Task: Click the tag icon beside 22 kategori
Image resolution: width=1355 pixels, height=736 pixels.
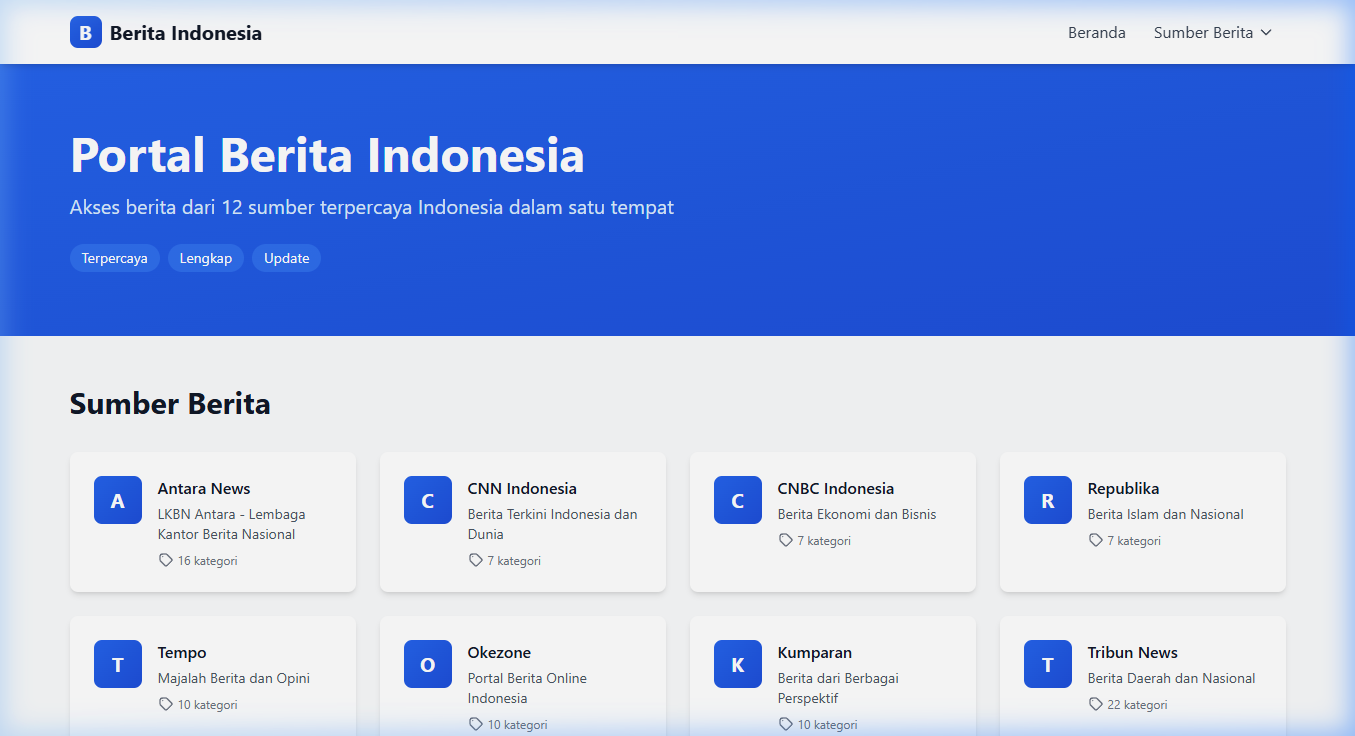Action: pos(1096,704)
